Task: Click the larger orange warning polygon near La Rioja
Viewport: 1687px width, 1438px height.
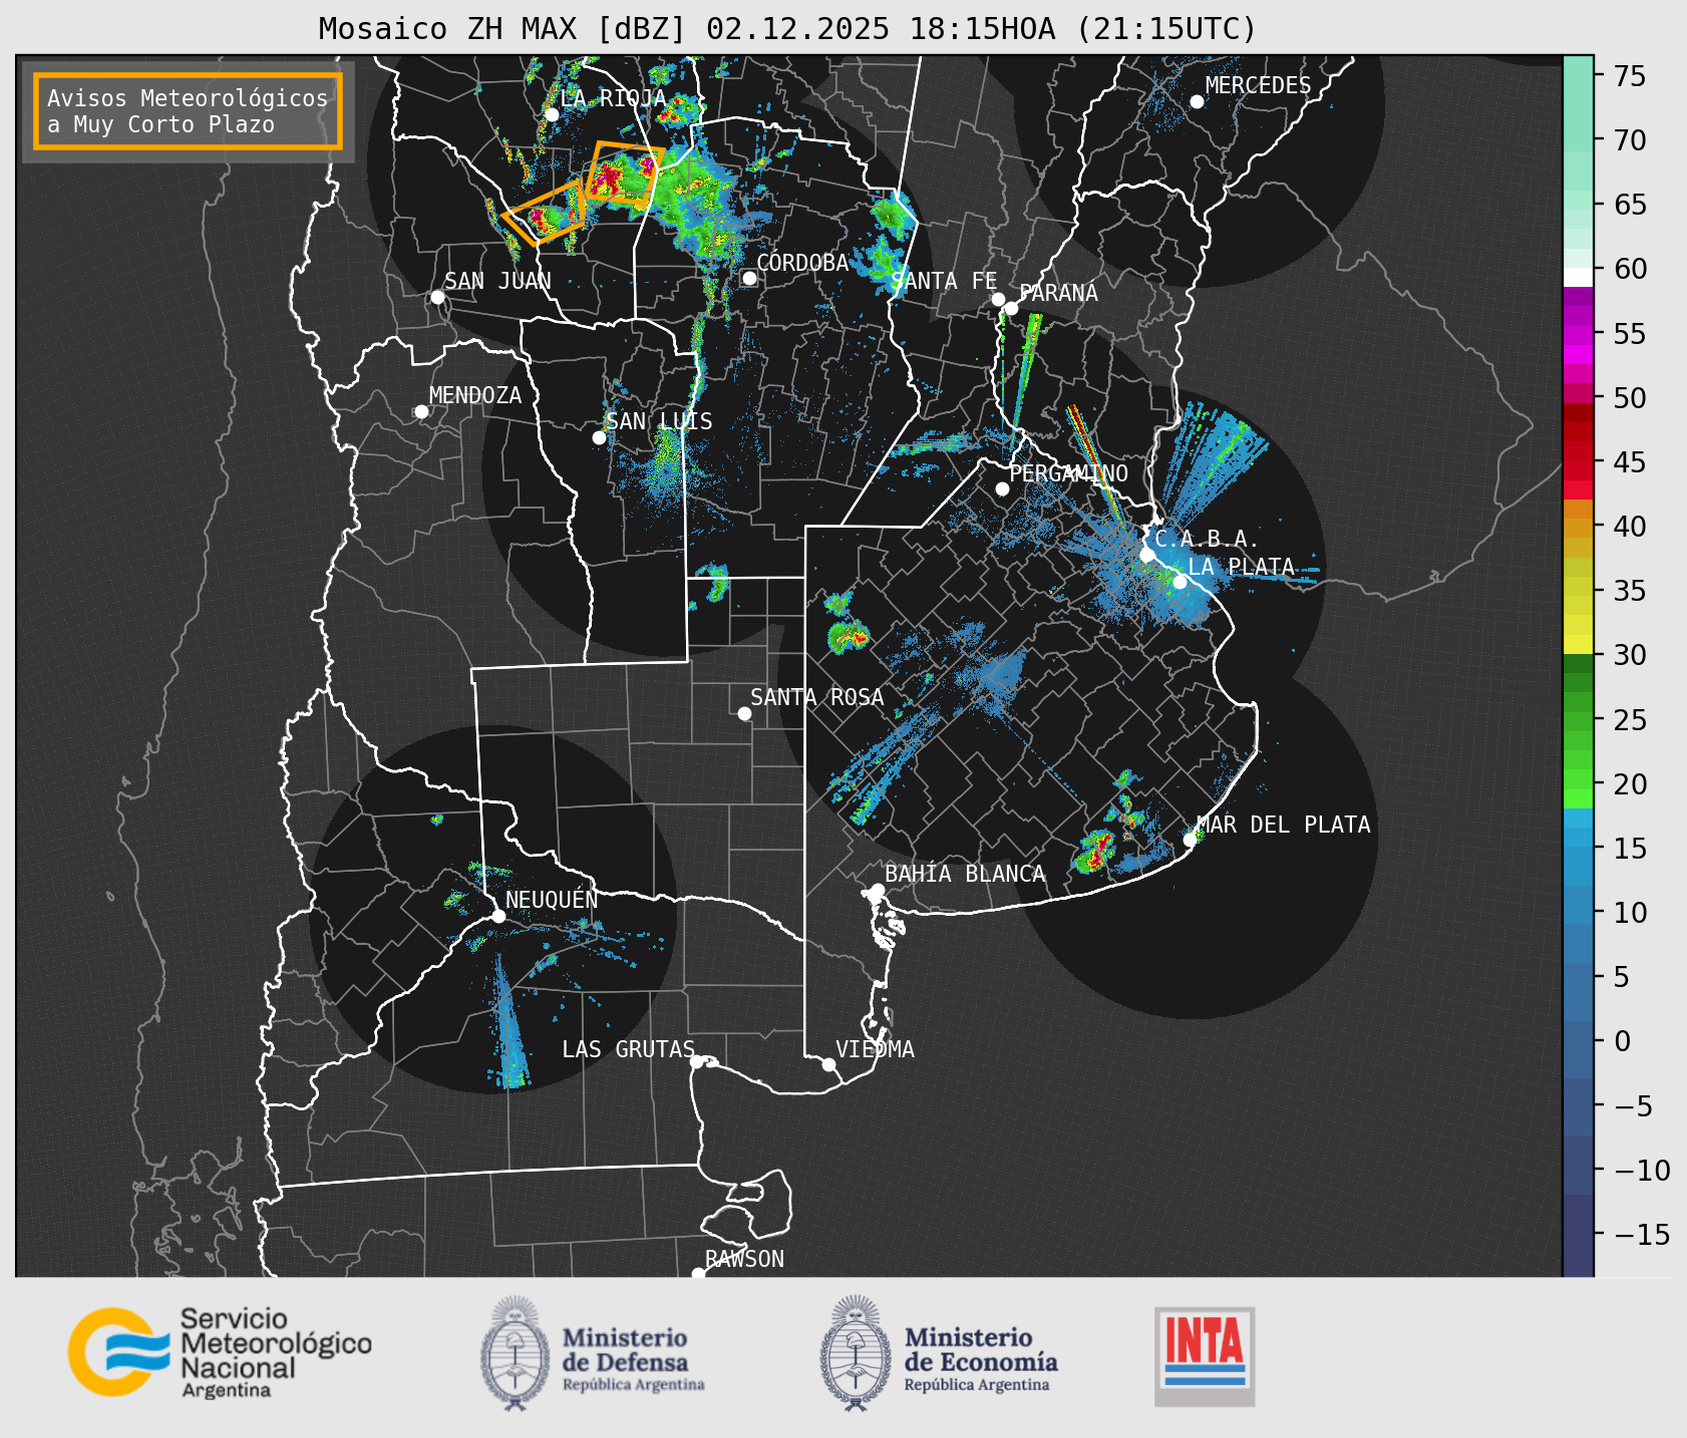Action: pos(626,174)
